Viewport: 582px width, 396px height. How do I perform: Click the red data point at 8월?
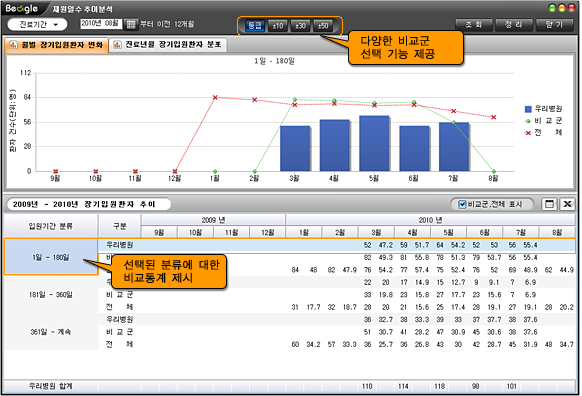(x=494, y=117)
